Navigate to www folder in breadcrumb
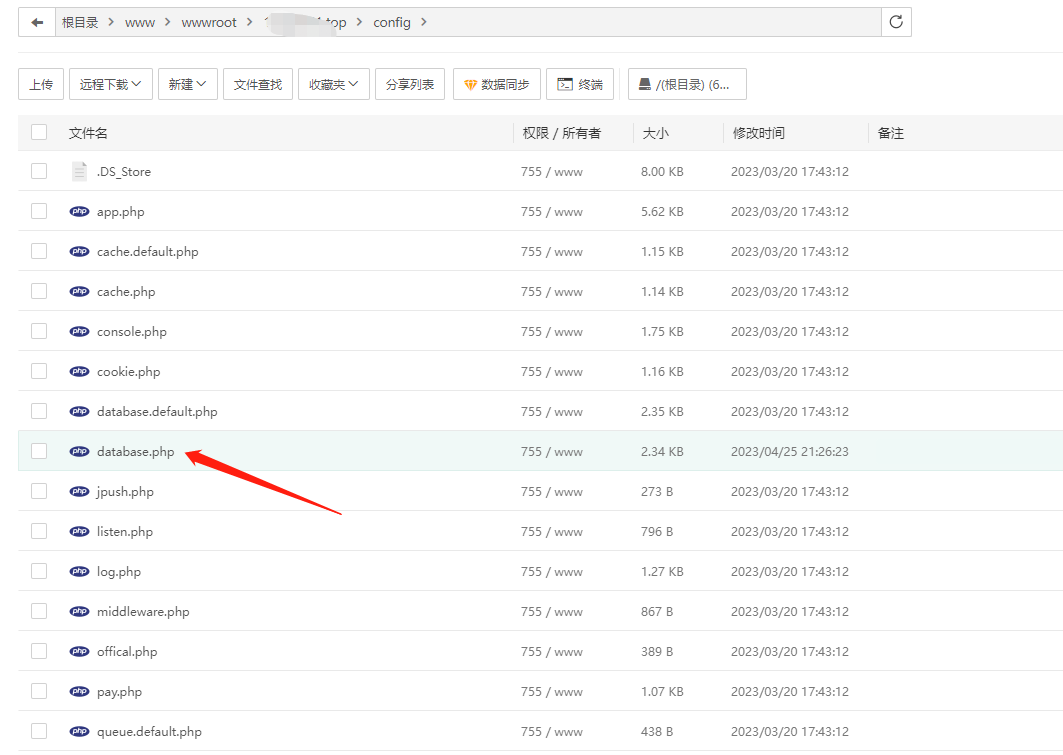Viewport: 1063px width, 755px height. 140,22
